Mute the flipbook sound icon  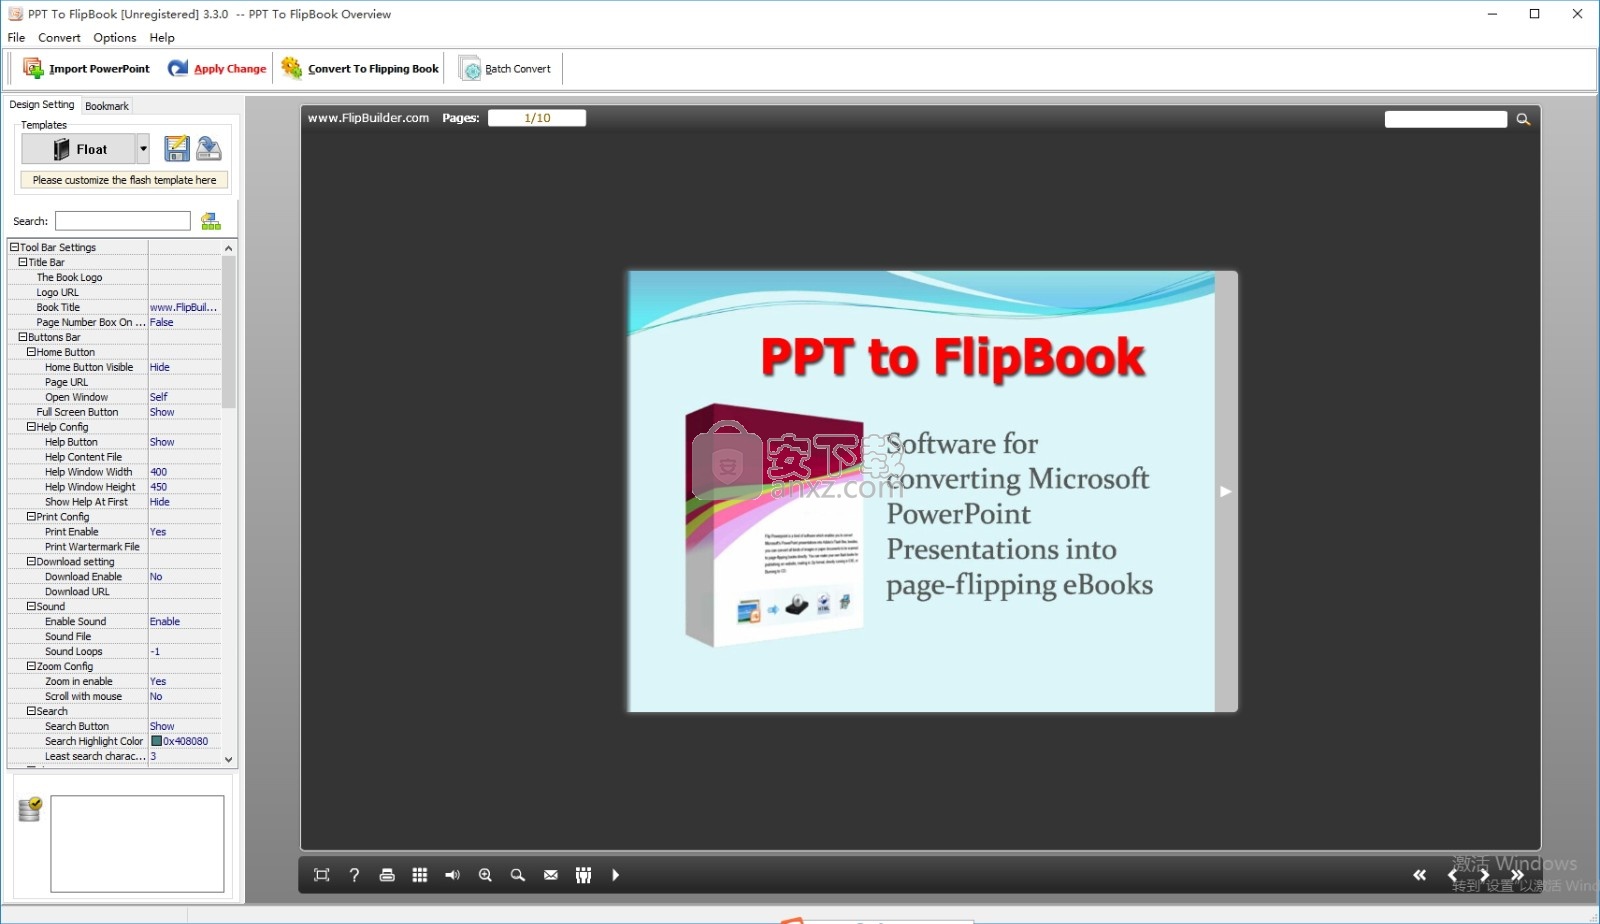pos(452,875)
